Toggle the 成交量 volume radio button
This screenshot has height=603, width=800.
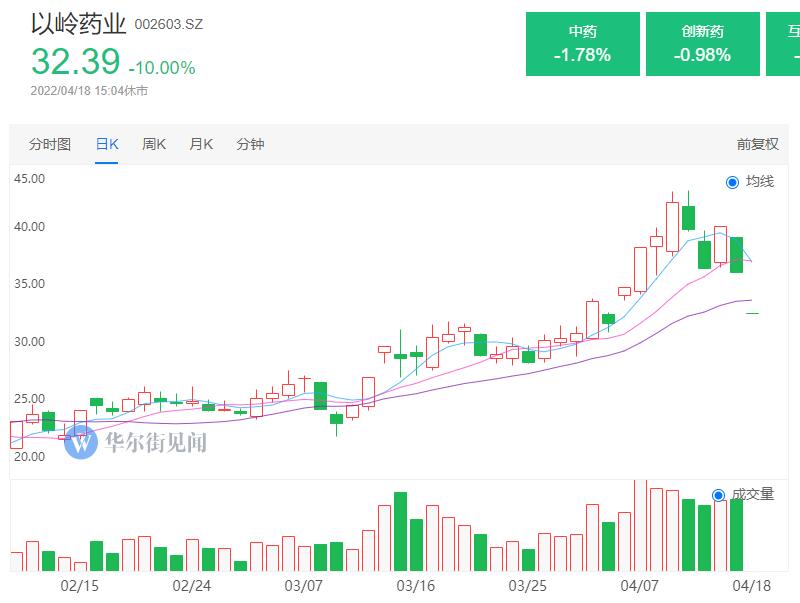coord(718,495)
